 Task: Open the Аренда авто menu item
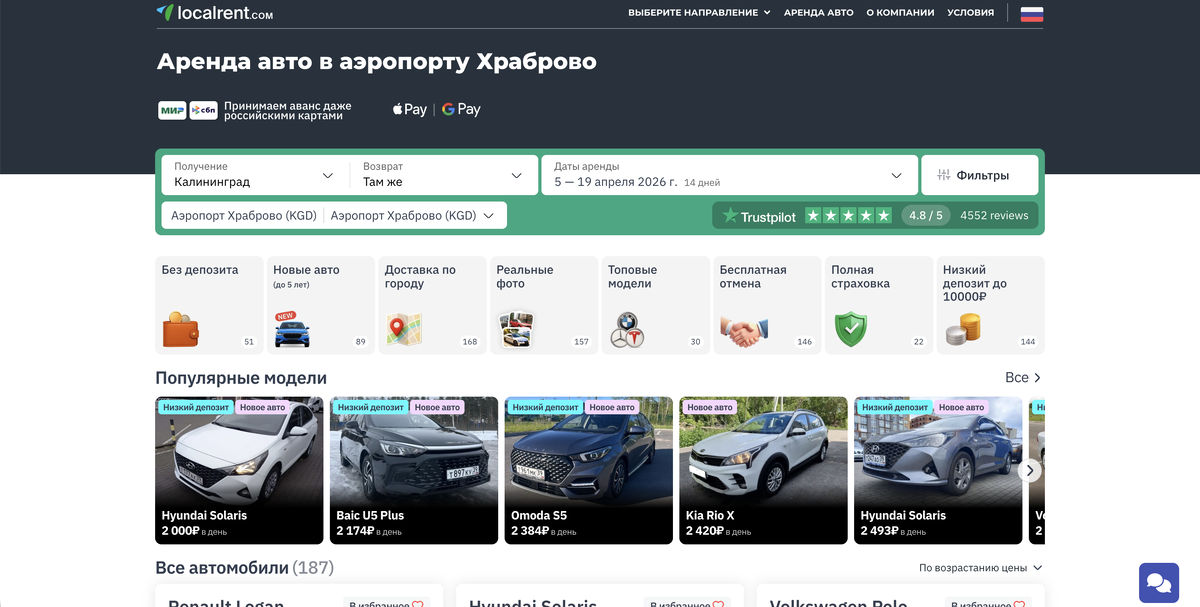(819, 13)
